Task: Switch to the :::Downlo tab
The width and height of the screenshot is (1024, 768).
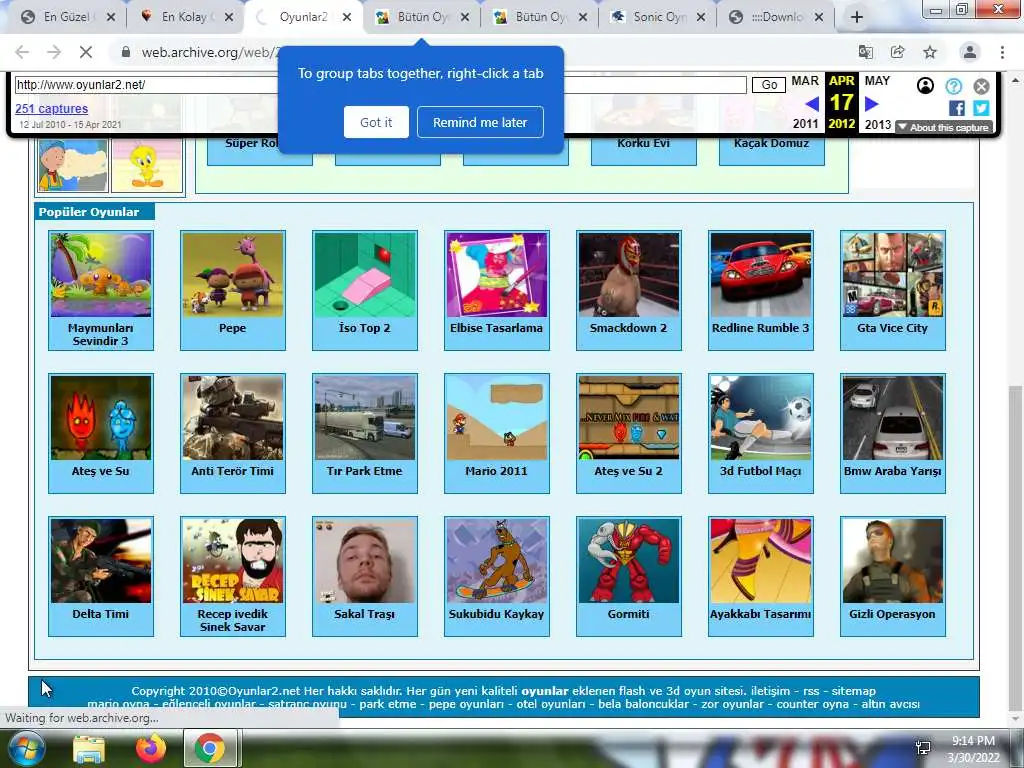Action: tap(776, 17)
